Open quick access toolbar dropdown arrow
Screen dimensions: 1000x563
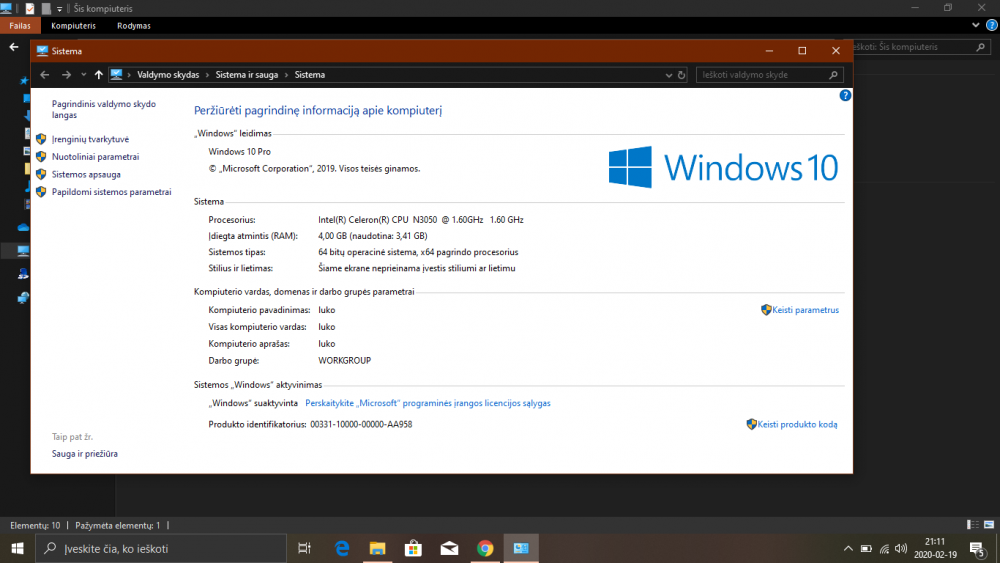(59, 9)
